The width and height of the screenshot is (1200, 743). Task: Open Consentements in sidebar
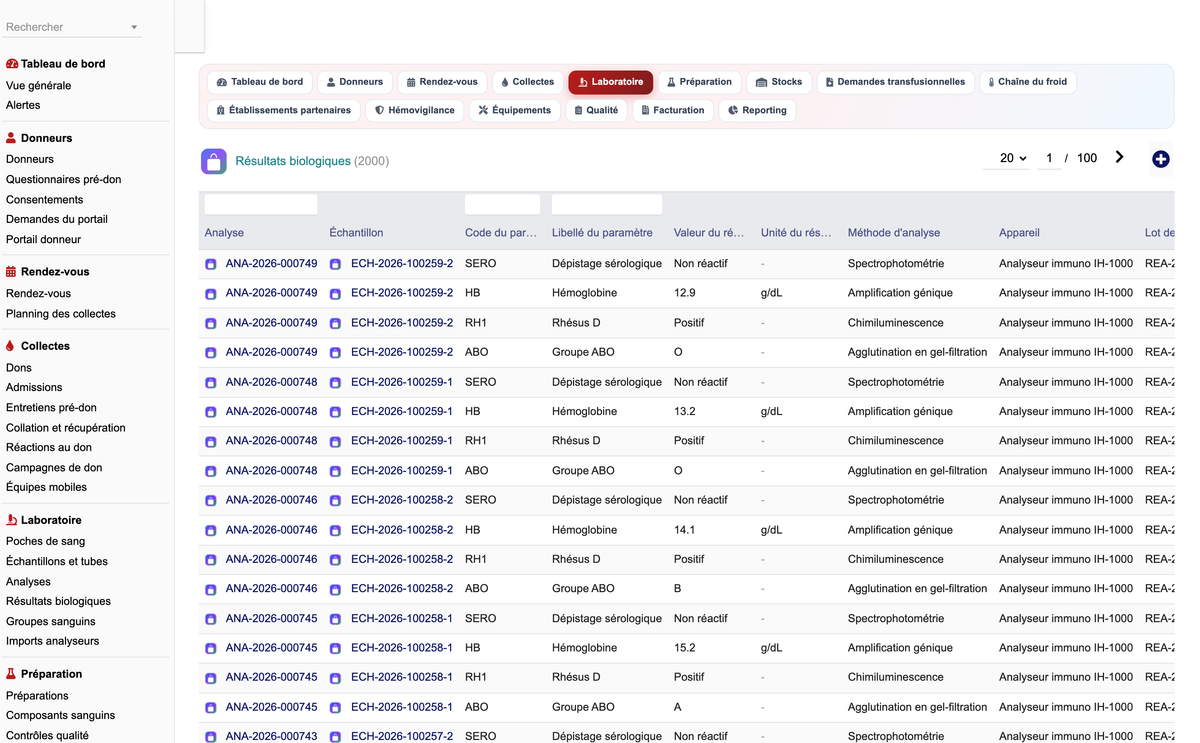[x=45, y=200]
